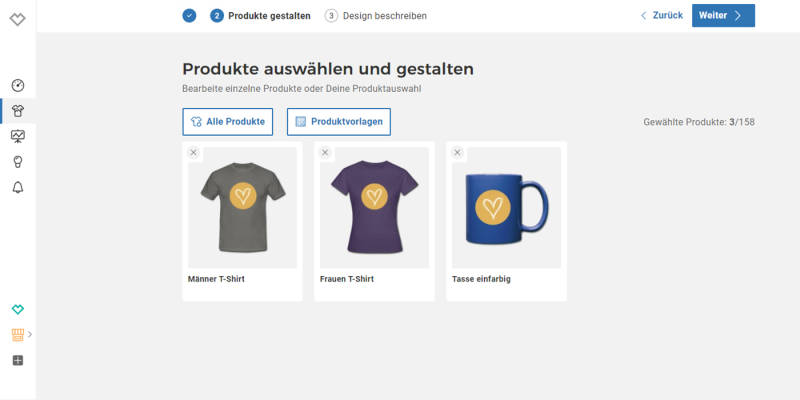
Task: Select the T-shirt designs icon in sidebar
Action: [18, 111]
